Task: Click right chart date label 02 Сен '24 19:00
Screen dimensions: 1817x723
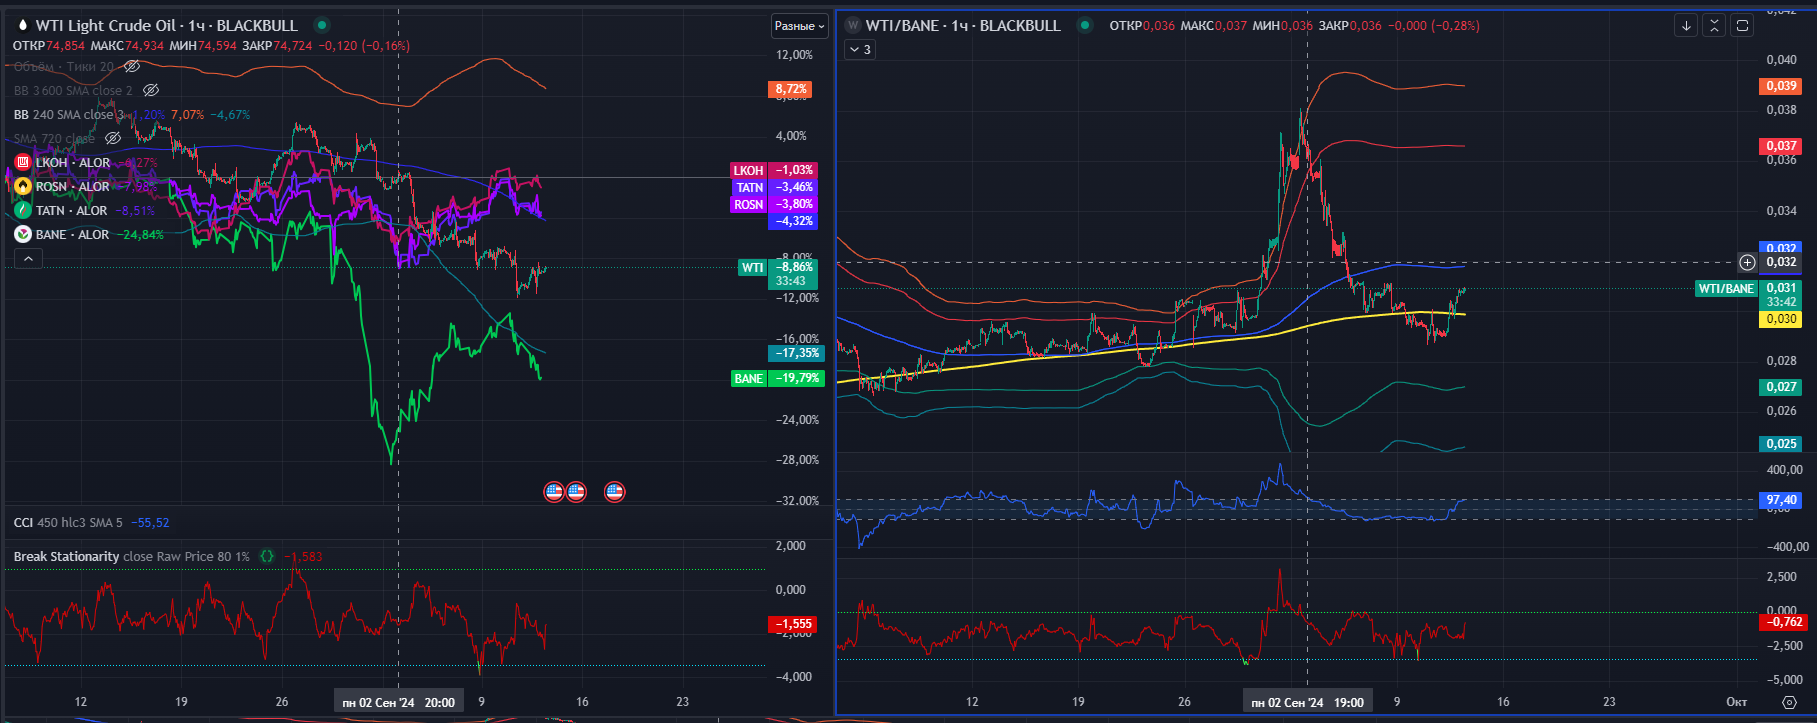Action: pyautogui.click(x=1307, y=702)
